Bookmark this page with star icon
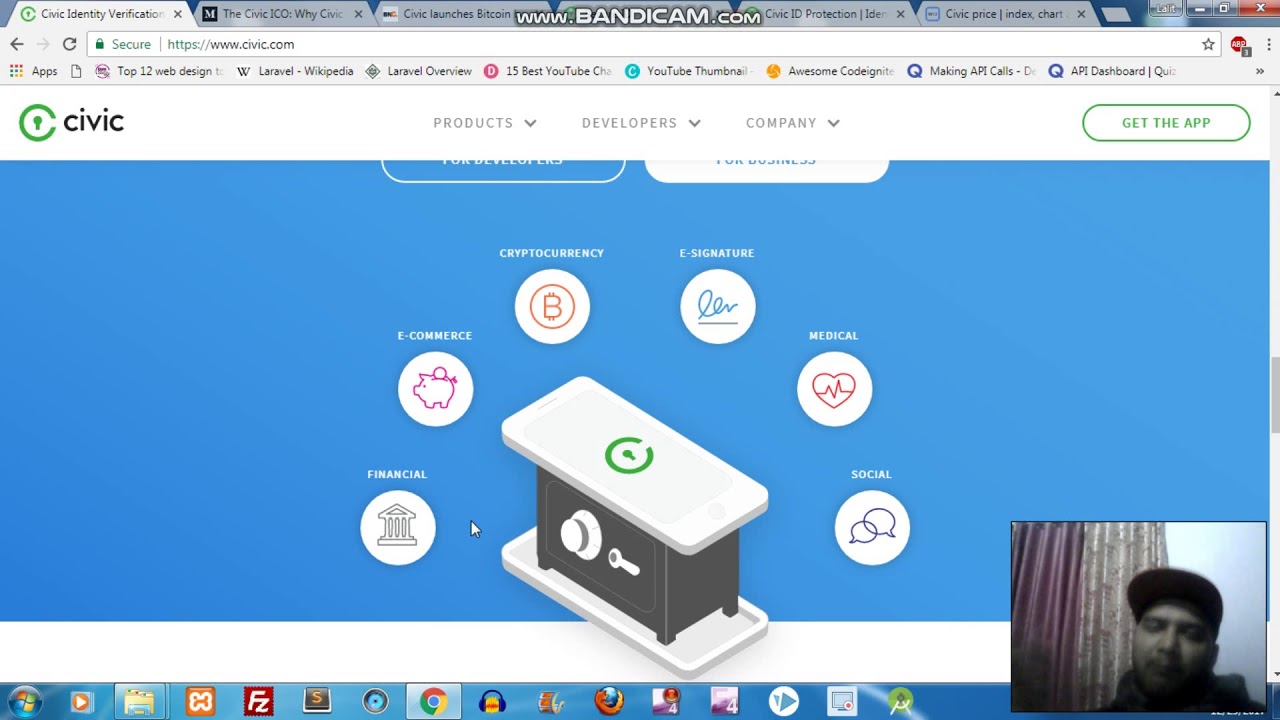This screenshot has height=720, width=1280. pos(1208,44)
